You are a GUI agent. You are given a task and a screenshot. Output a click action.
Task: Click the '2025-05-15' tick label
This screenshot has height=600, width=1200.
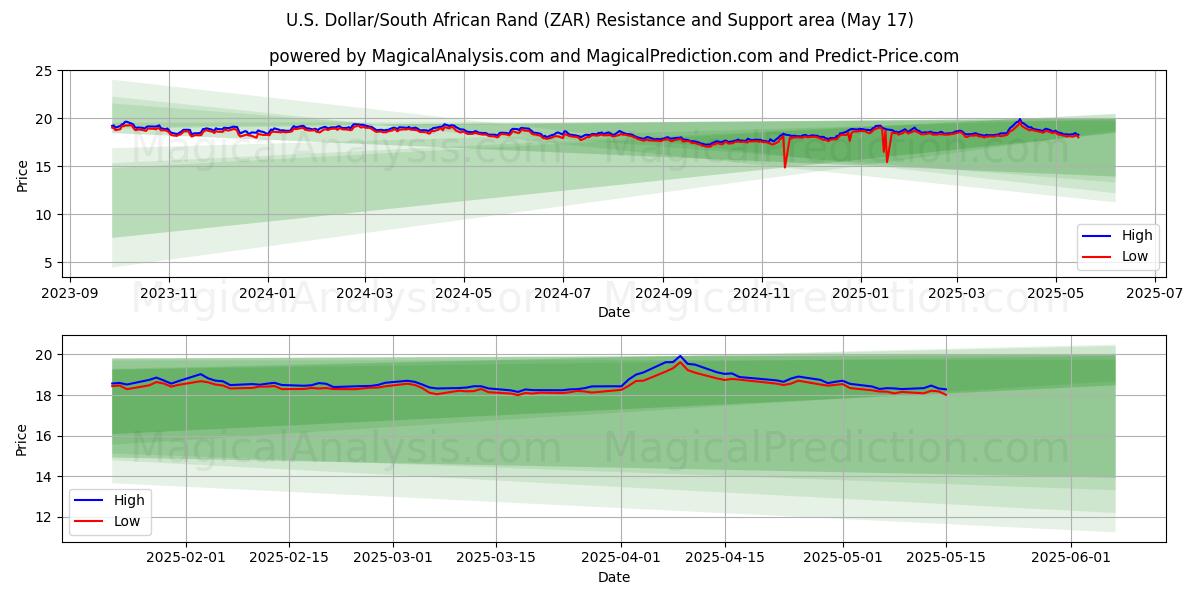click(x=946, y=558)
